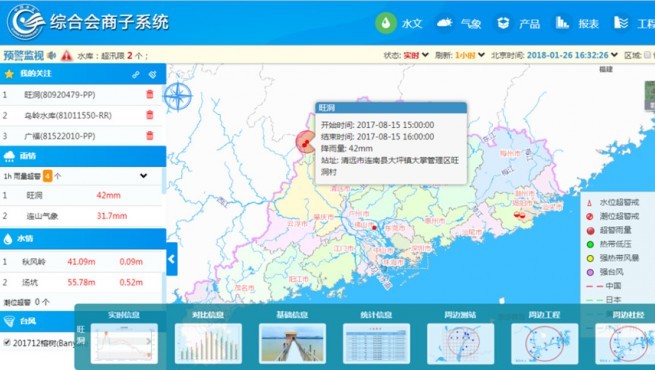Collapse the left sidebar with arrow tab
655x370 pixels.
pos(172,259)
